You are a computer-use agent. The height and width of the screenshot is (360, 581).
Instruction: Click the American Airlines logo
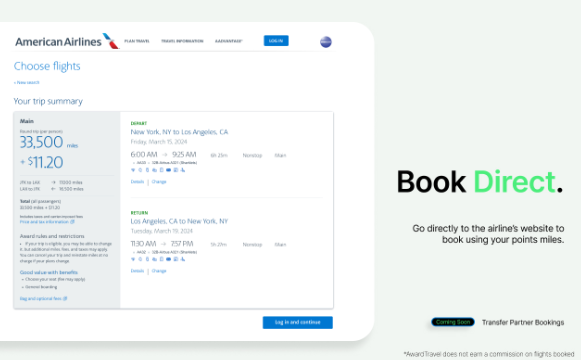(x=67, y=41)
